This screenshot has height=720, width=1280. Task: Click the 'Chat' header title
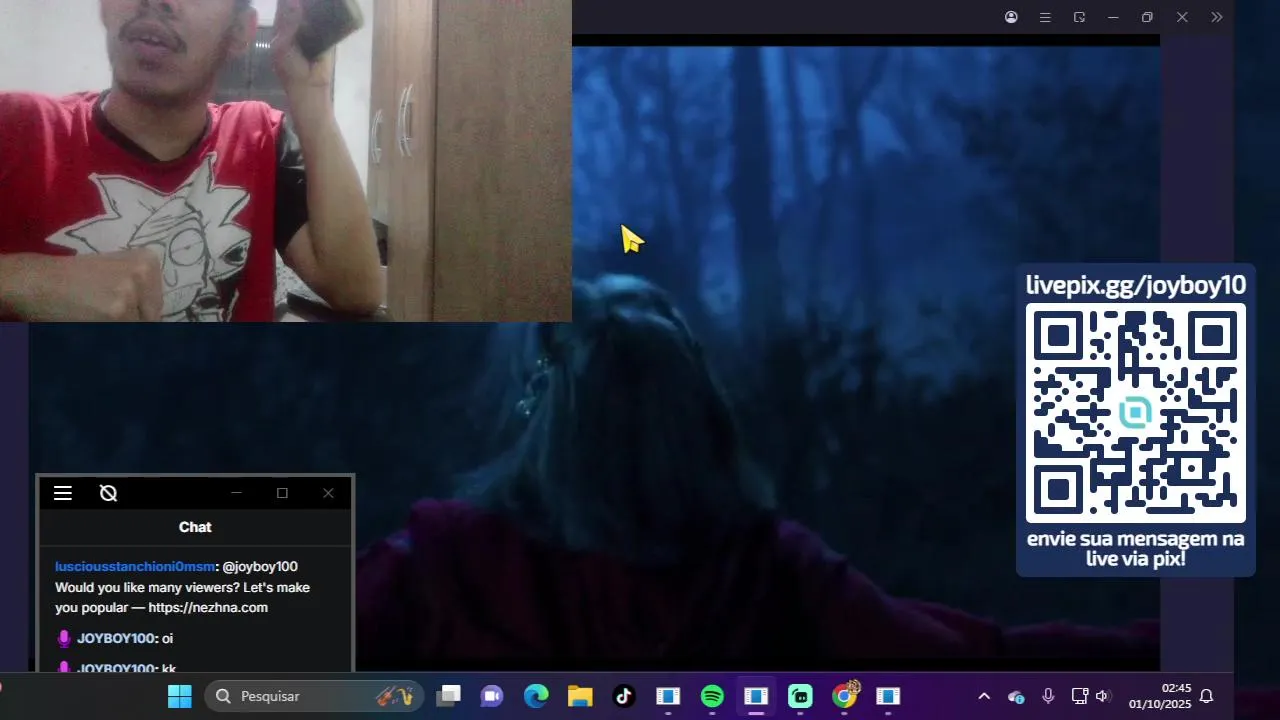(195, 527)
